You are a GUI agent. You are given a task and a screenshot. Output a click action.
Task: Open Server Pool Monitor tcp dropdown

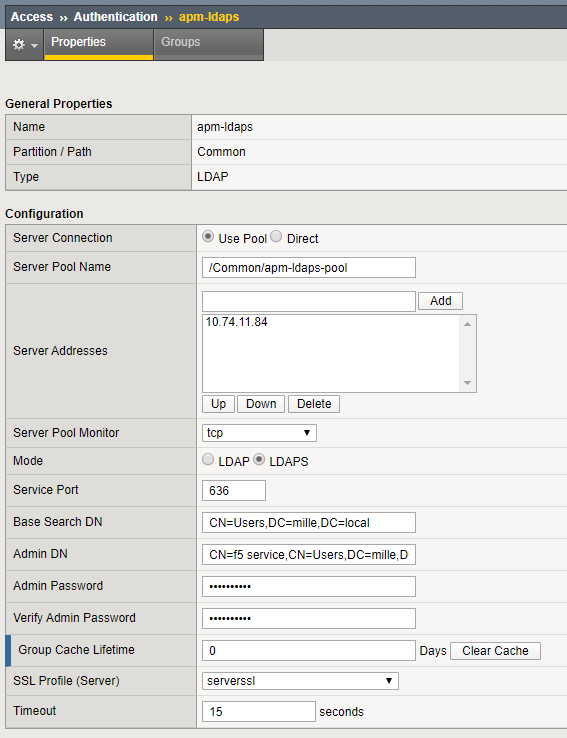tap(259, 433)
